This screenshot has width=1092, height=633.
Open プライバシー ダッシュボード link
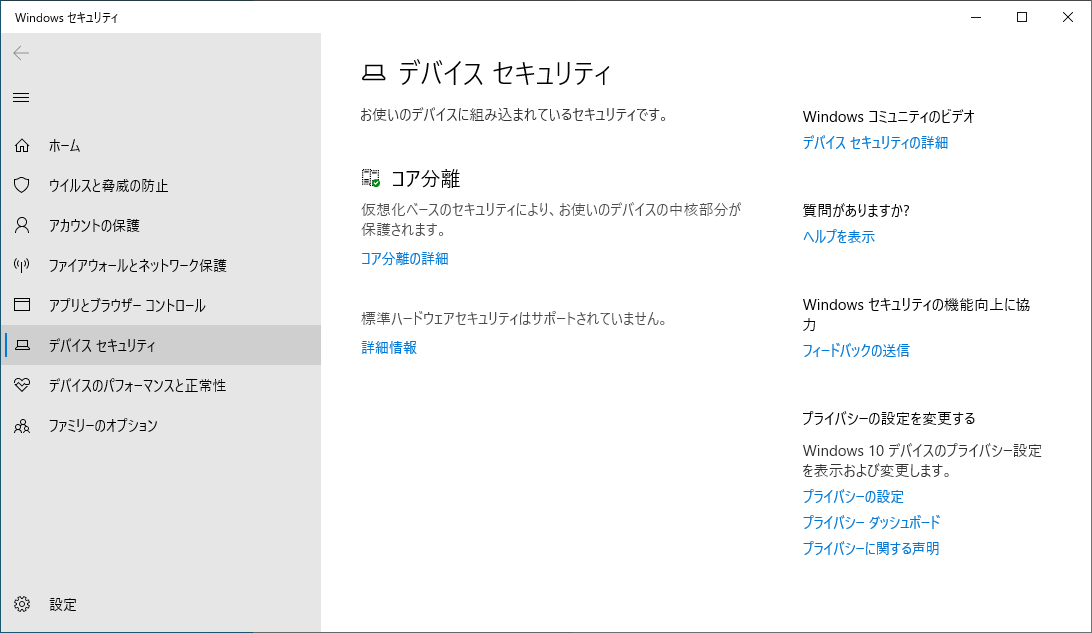click(871, 522)
